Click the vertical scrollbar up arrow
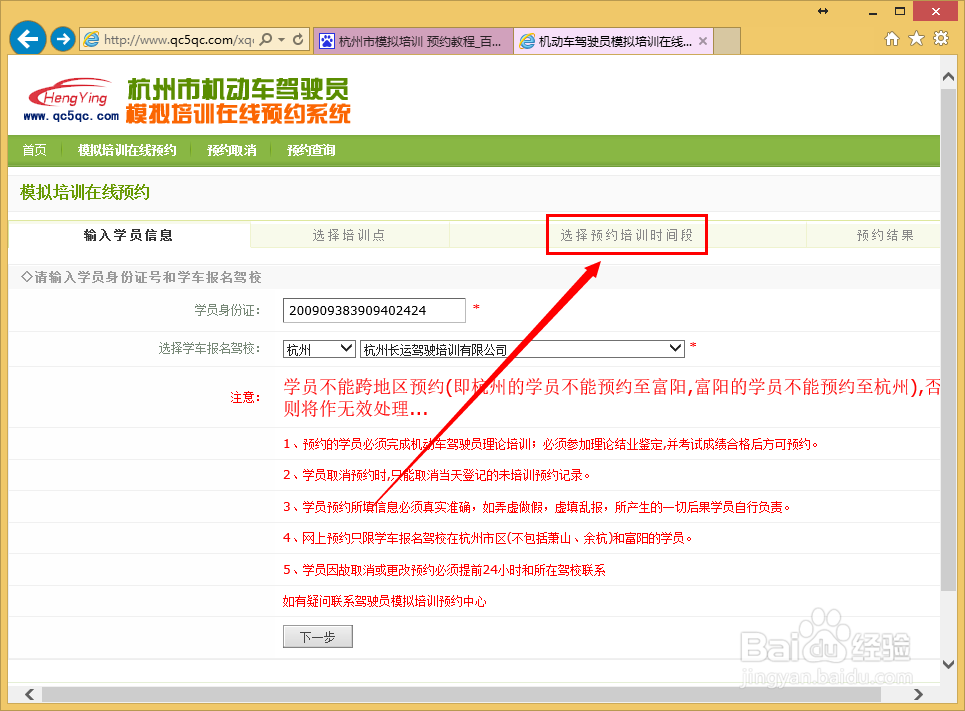The height and width of the screenshot is (711, 965). 948,77
